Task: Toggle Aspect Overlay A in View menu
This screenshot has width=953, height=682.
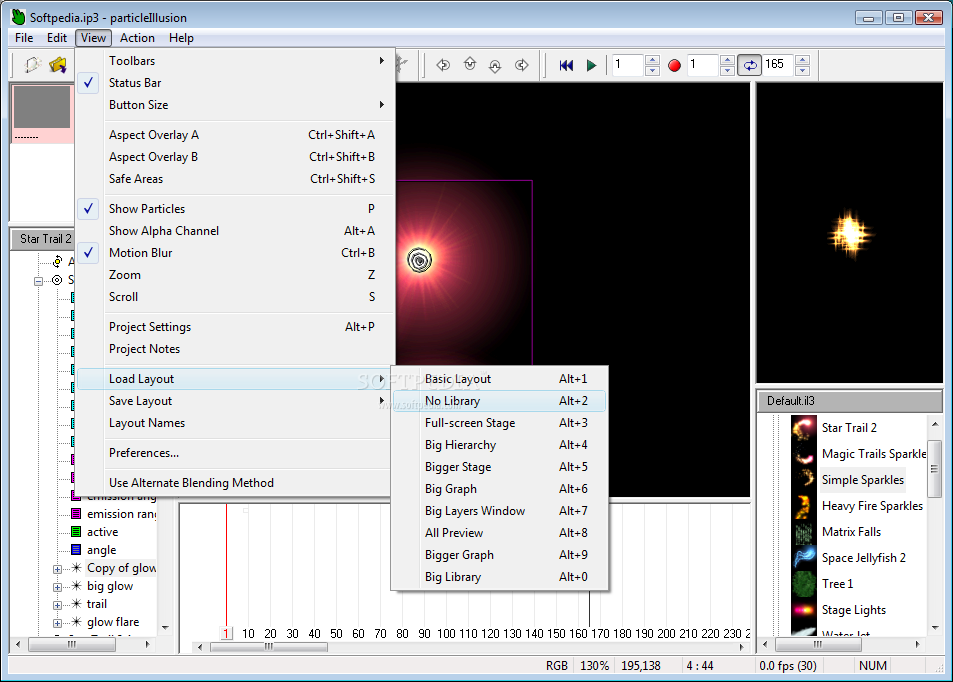Action: (x=234, y=135)
